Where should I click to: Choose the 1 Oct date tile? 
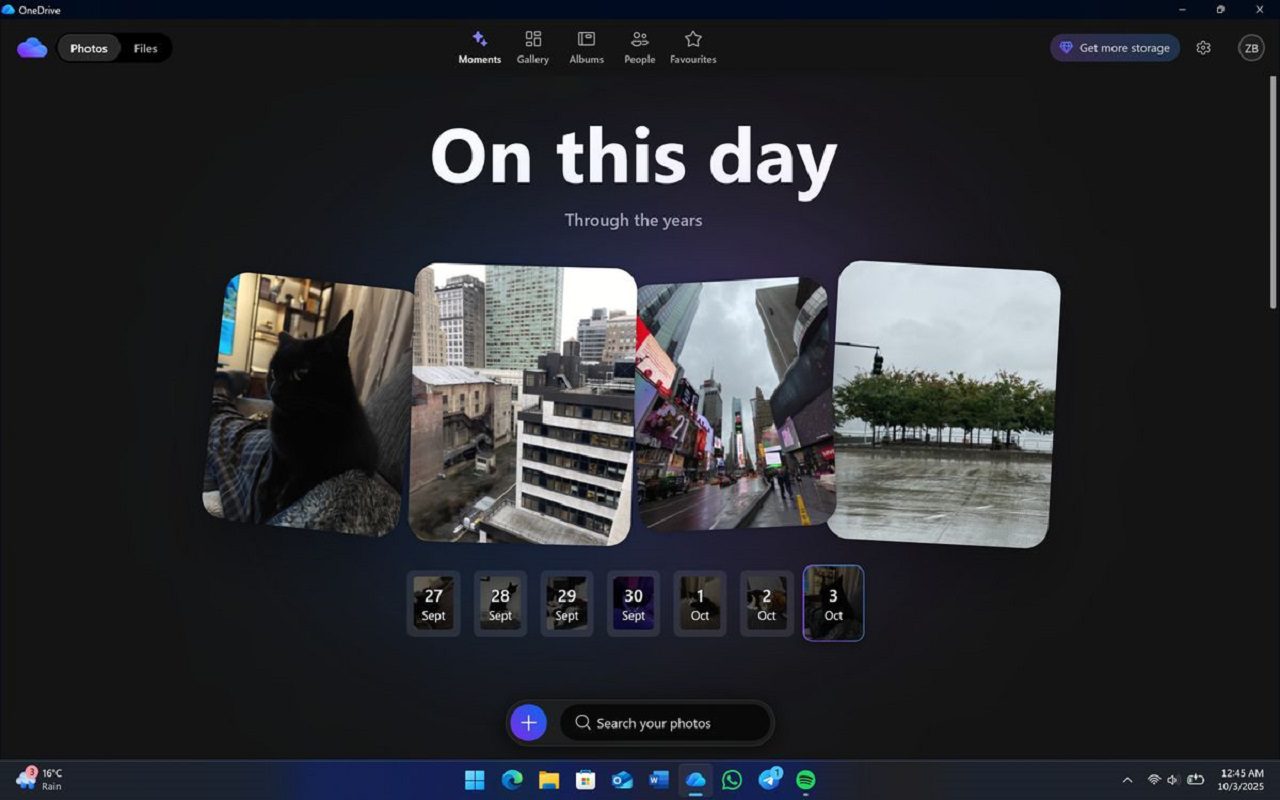tap(699, 604)
